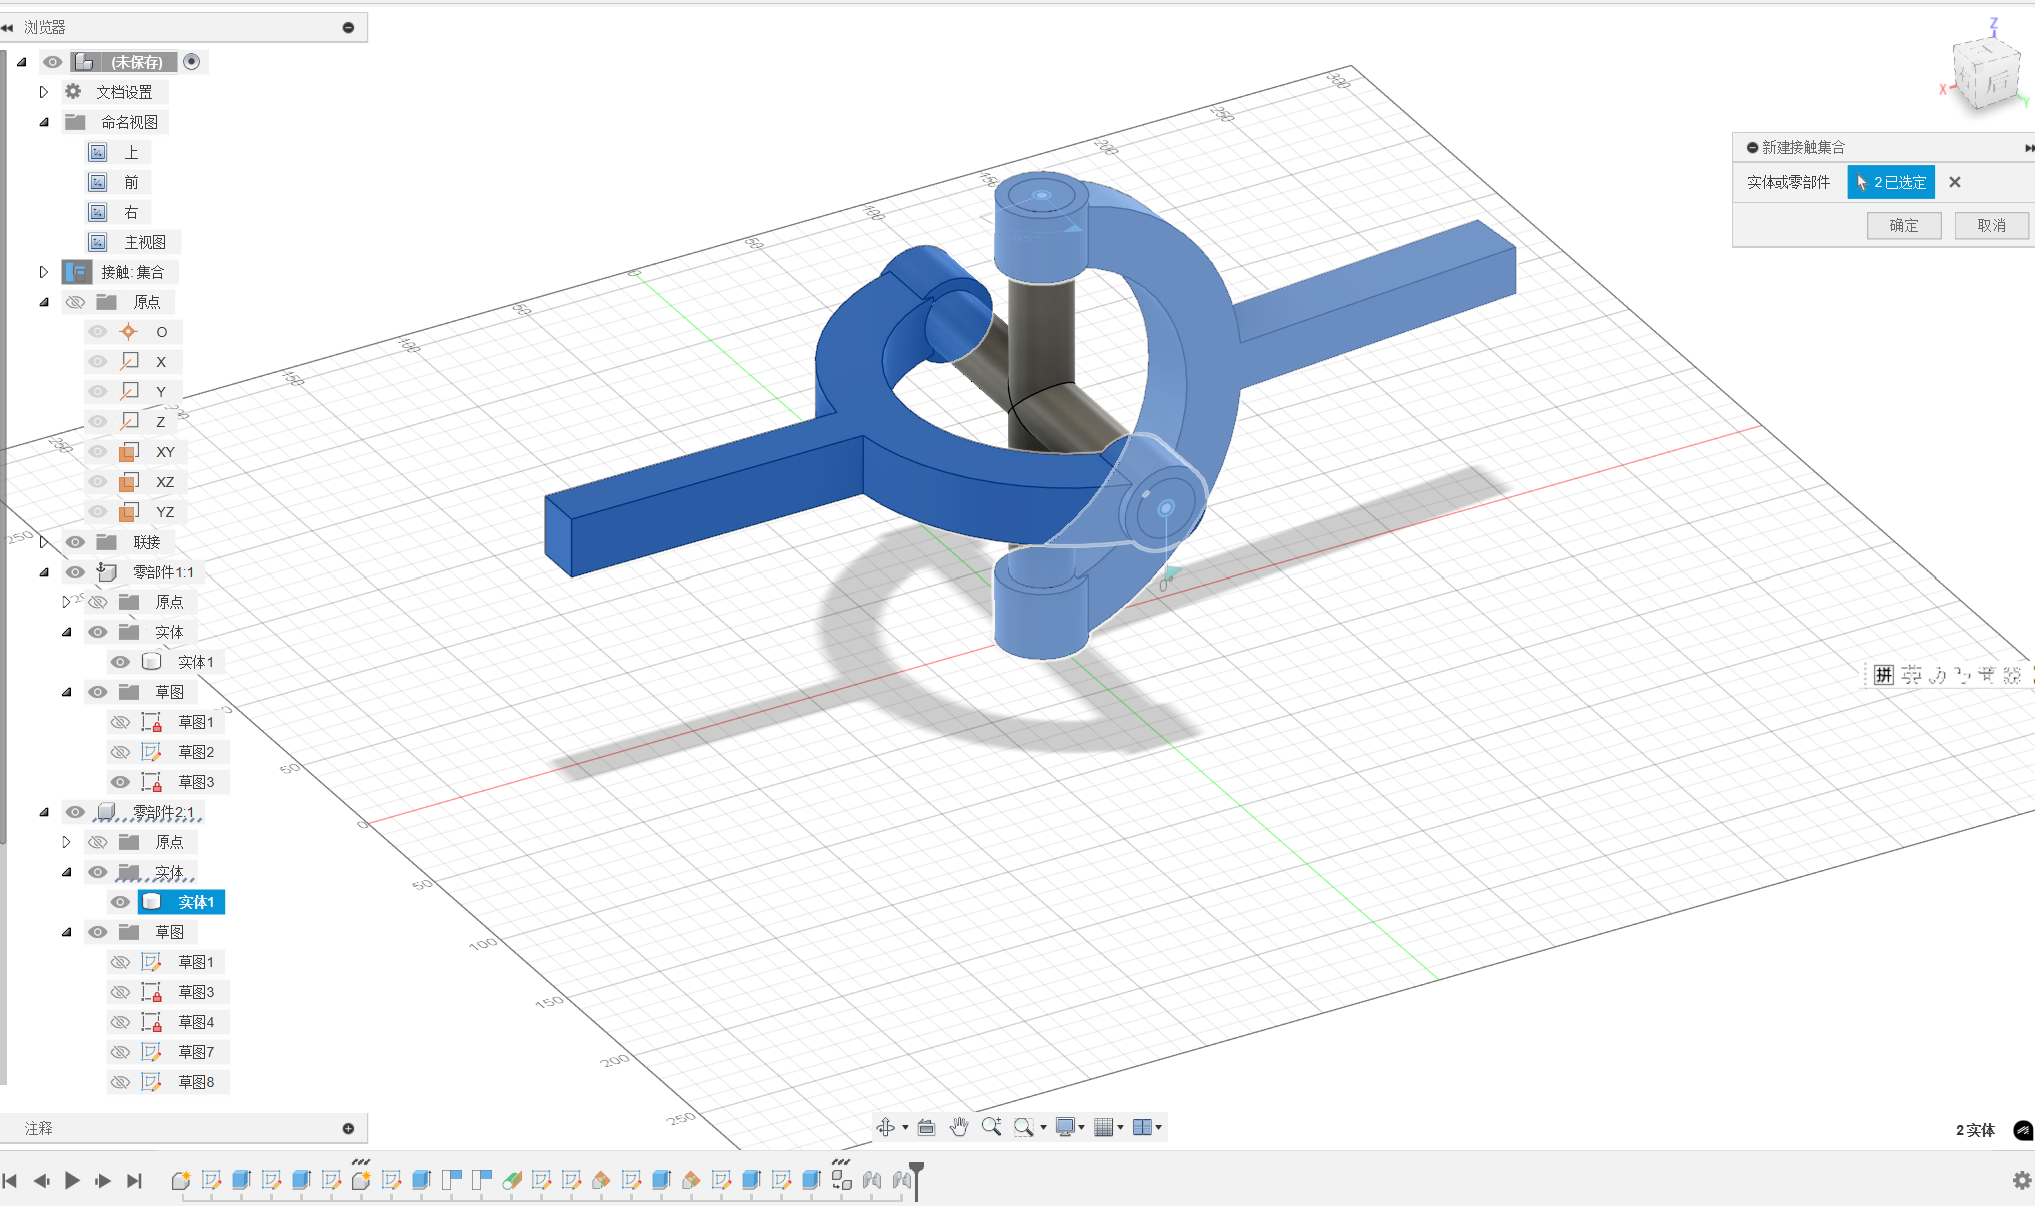The image size is (2035, 1206).
Task: Click the Look At camera icon
Action: (926, 1127)
